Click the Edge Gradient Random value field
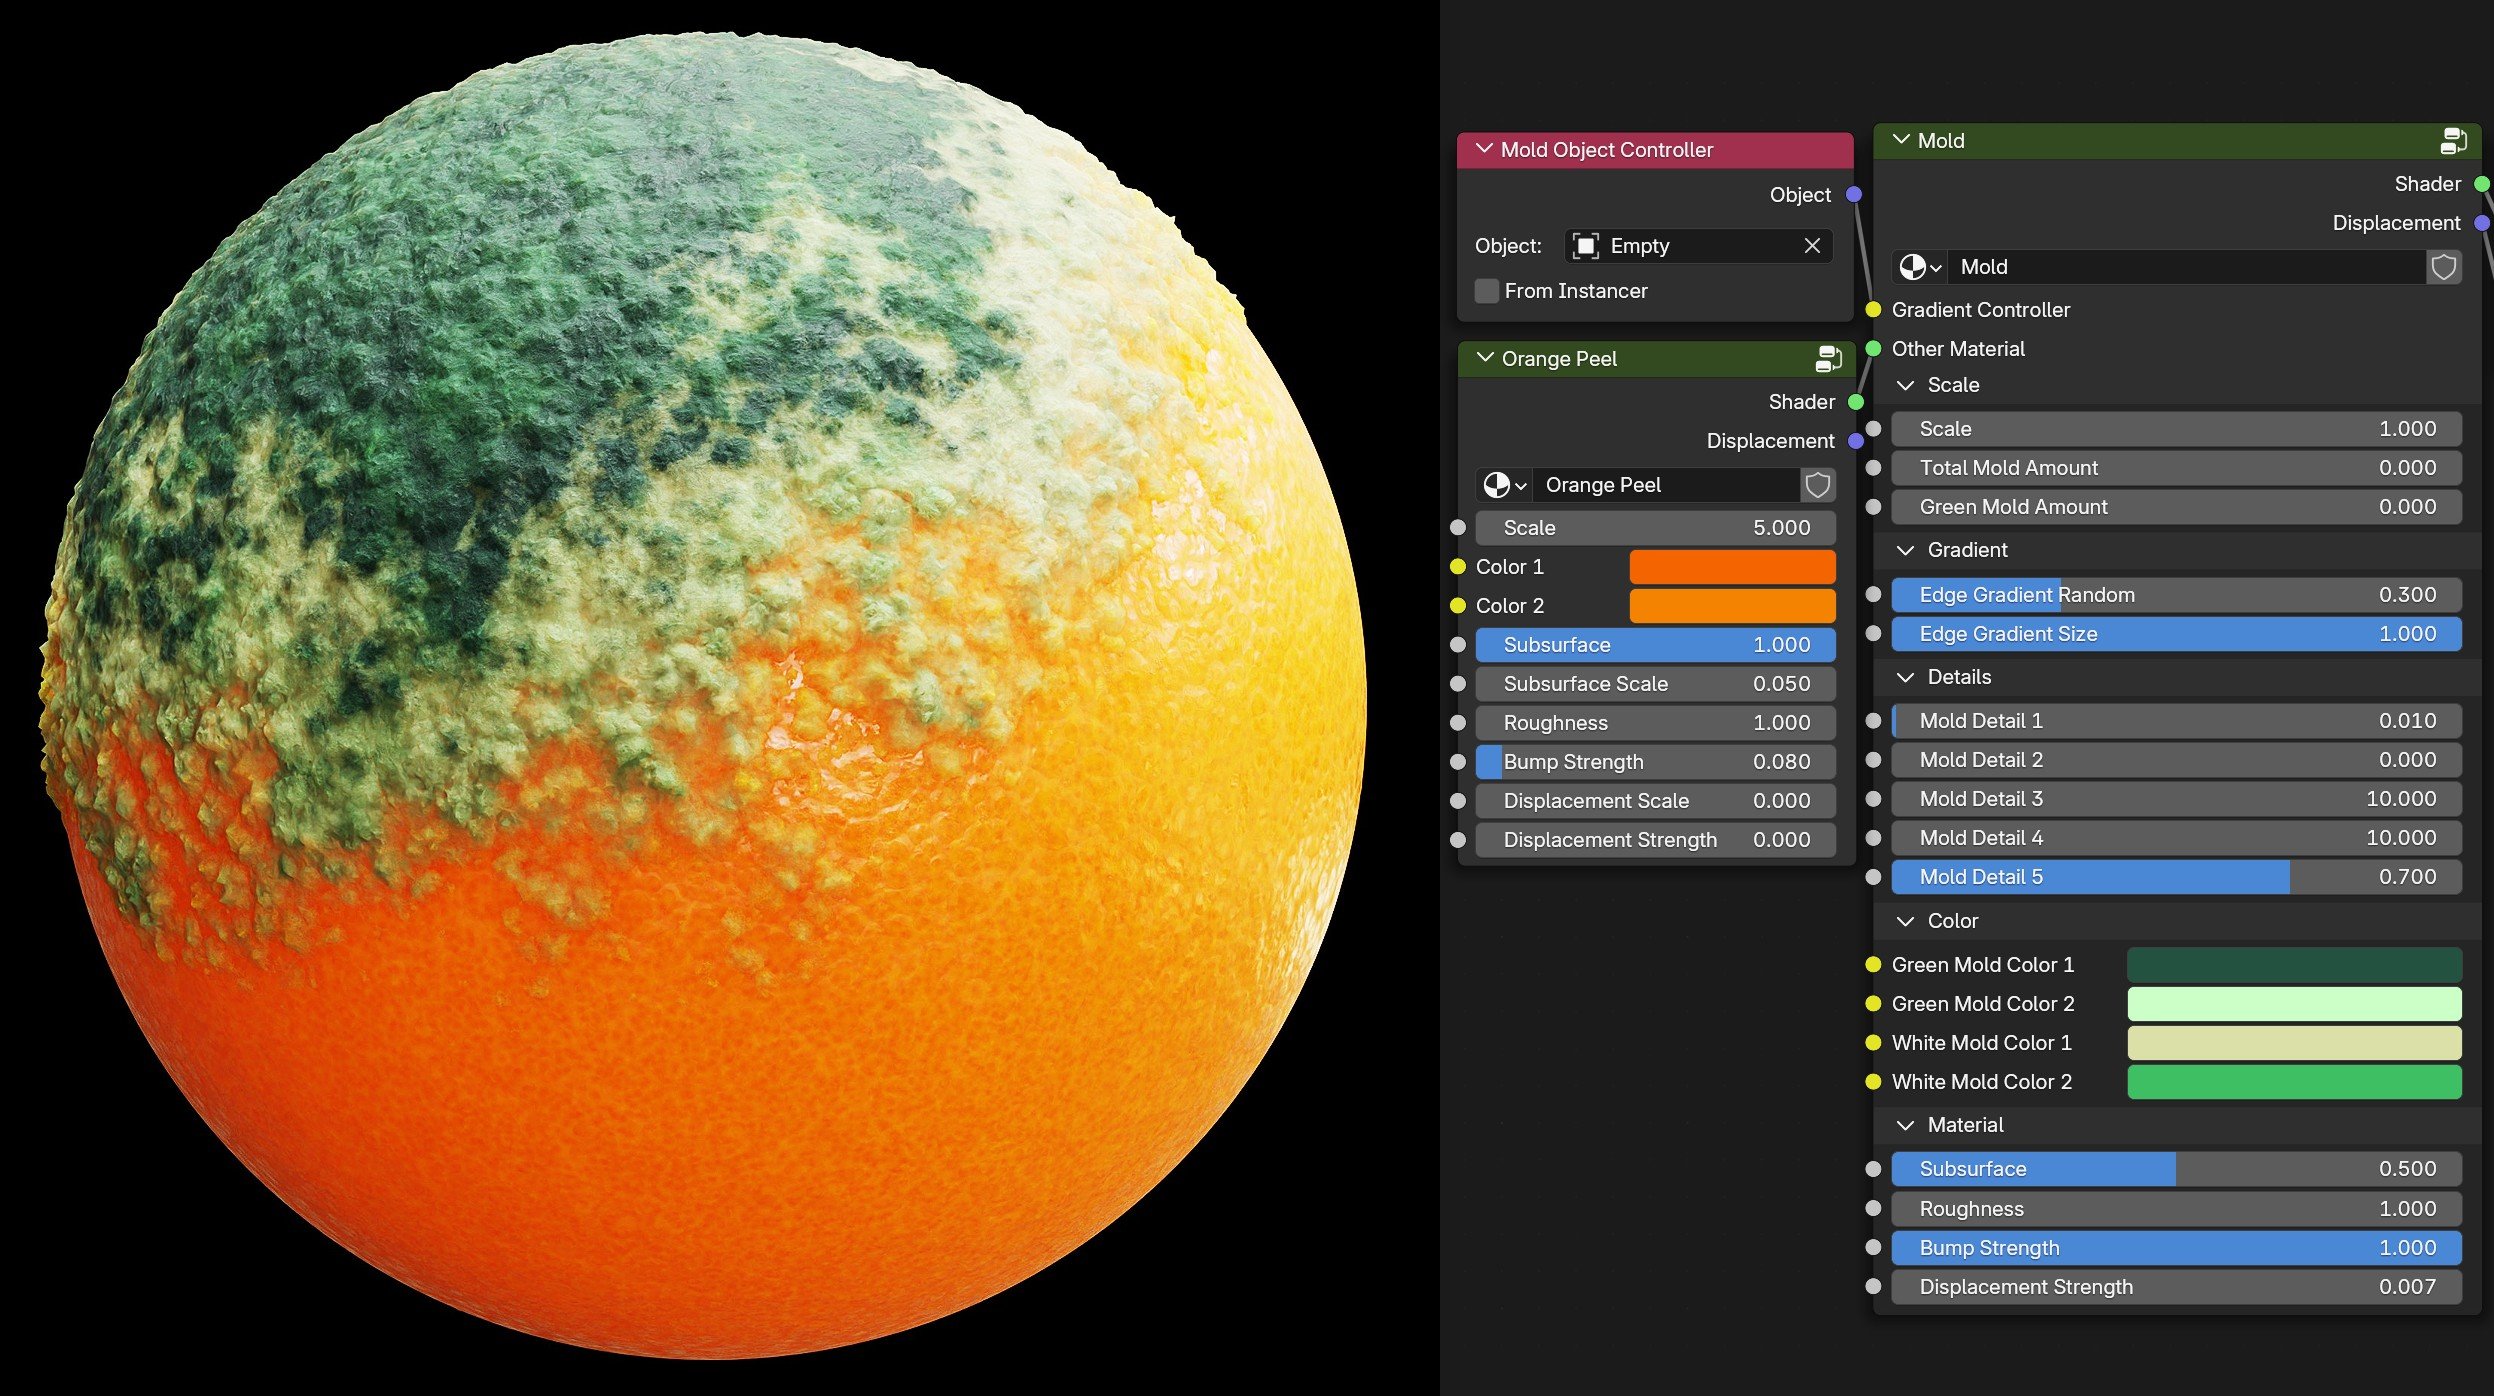Screen dimensions: 2494x1396 coord(2175,595)
